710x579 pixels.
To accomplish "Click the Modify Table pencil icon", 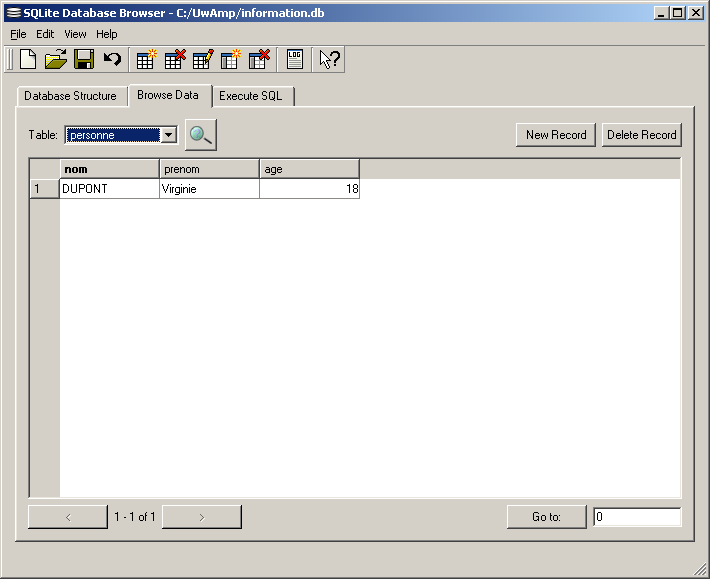I will pyautogui.click(x=203, y=59).
